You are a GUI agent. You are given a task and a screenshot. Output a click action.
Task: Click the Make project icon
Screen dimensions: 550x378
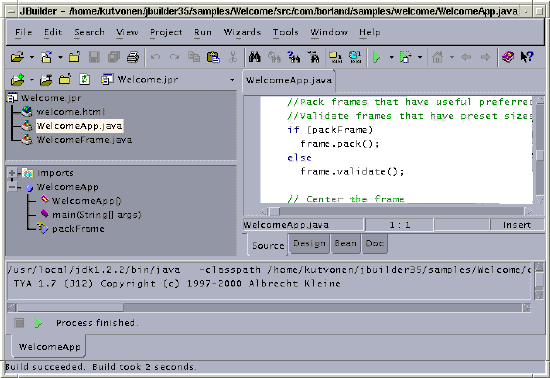(336, 57)
